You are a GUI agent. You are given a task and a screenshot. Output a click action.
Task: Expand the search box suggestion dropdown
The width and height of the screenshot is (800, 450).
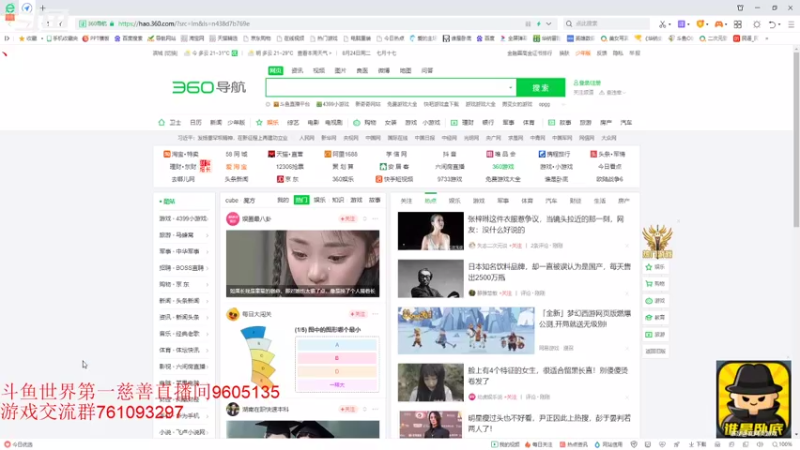tap(510, 88)
